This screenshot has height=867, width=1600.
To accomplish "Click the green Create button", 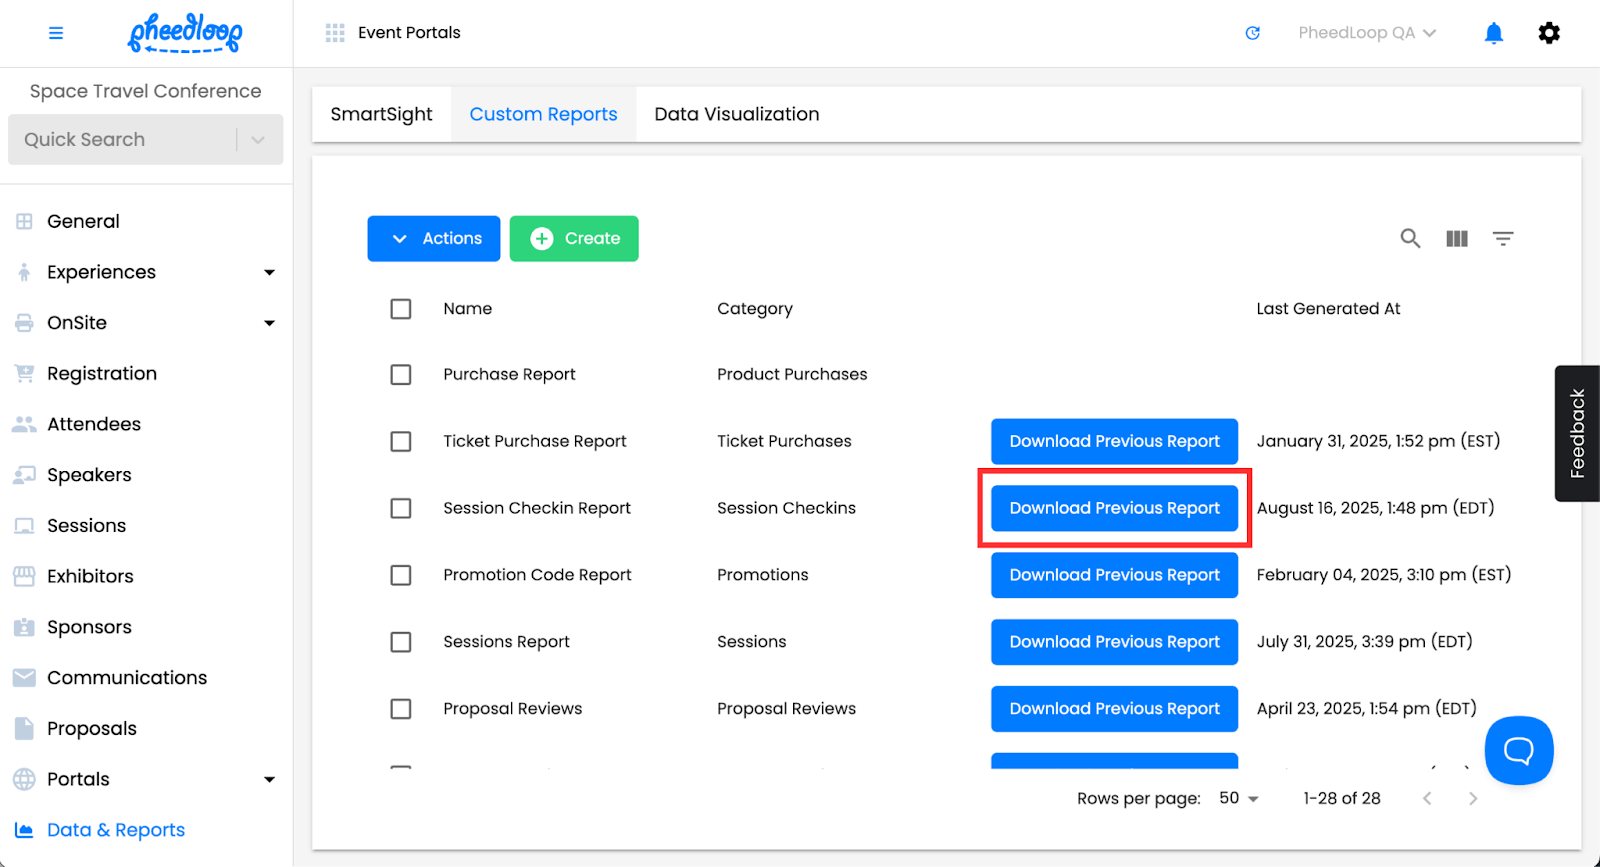I will pyautogui.click(x=574, y=238).
